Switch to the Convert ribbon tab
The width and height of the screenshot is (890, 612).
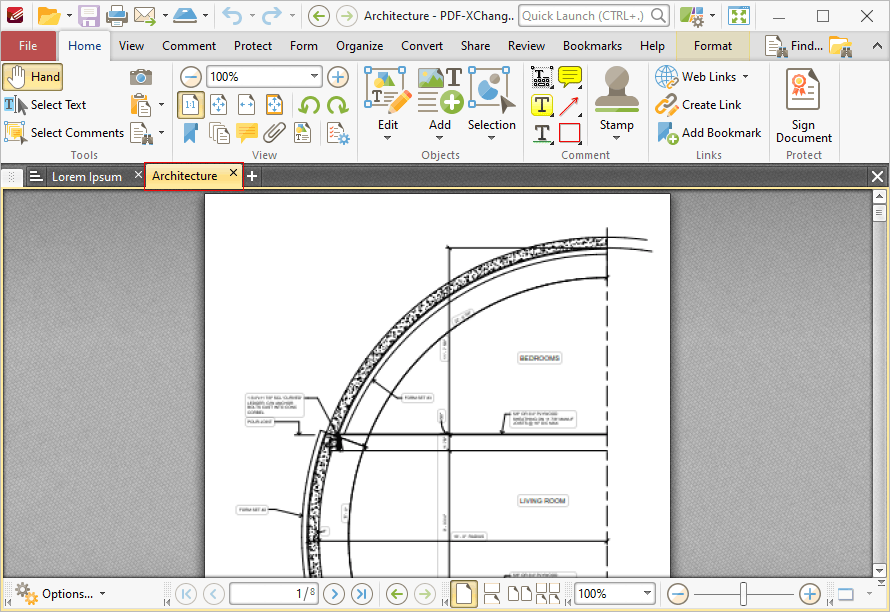click(x=422, y=46)
